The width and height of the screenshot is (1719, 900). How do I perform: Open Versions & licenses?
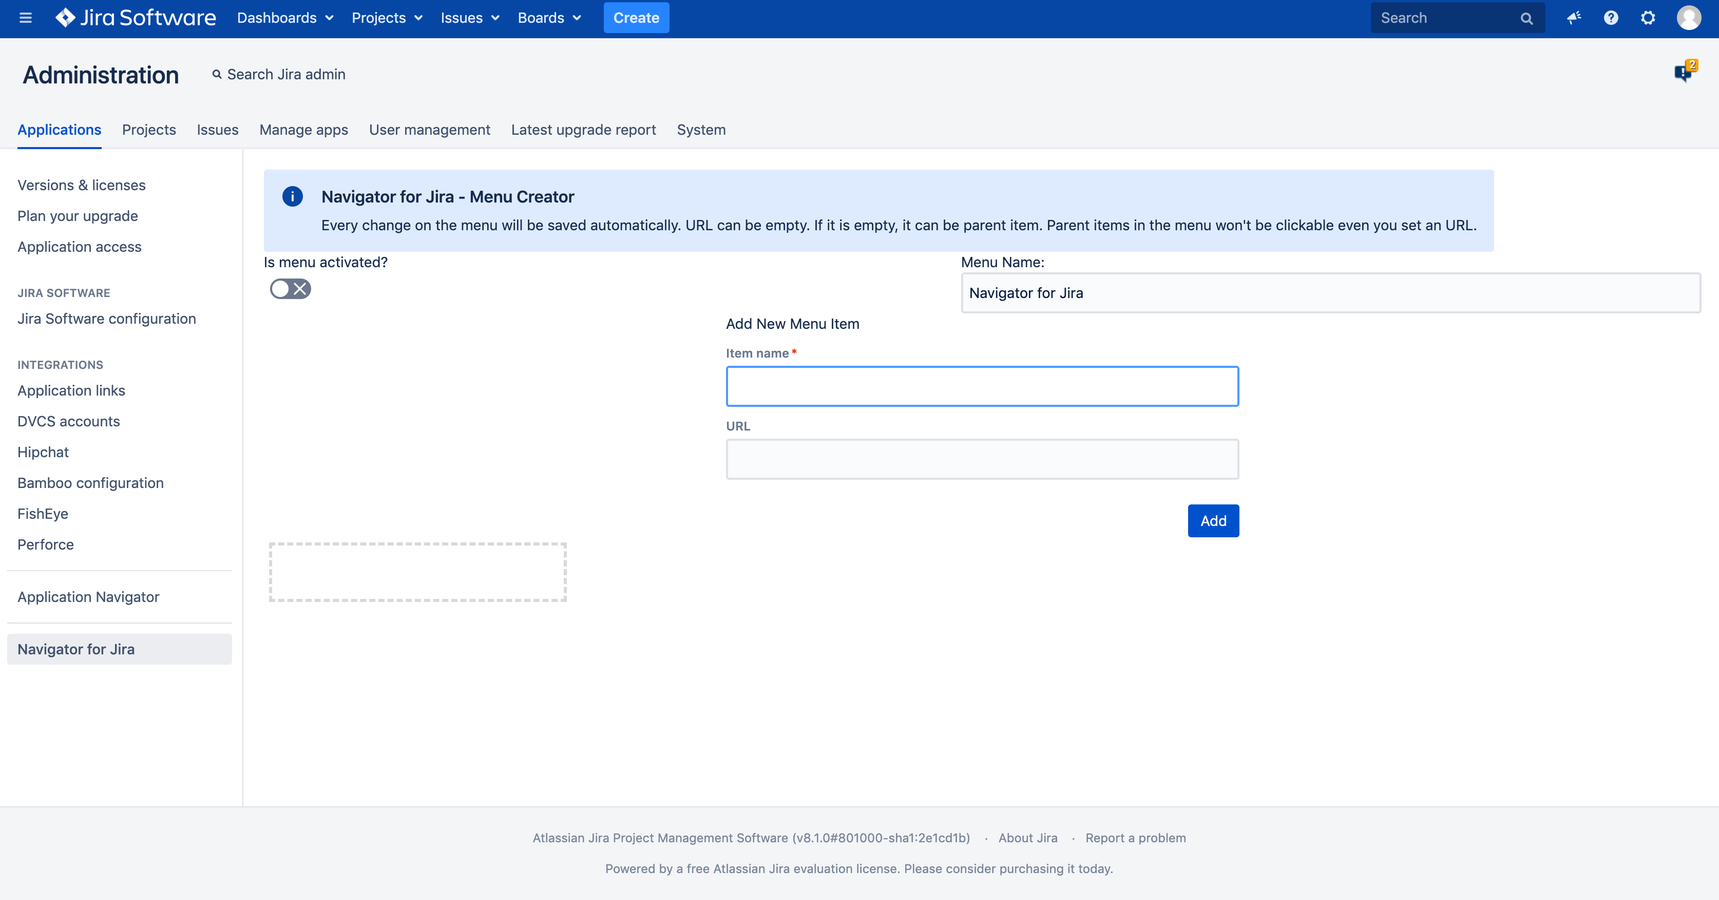[x=81, y=185]
